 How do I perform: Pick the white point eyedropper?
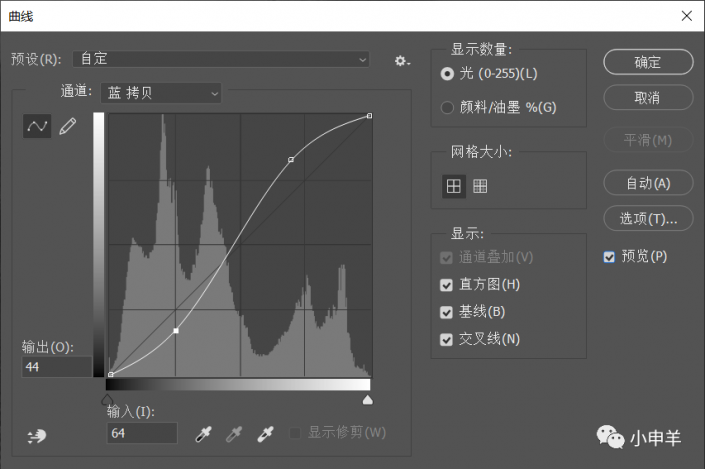point(265,433)
